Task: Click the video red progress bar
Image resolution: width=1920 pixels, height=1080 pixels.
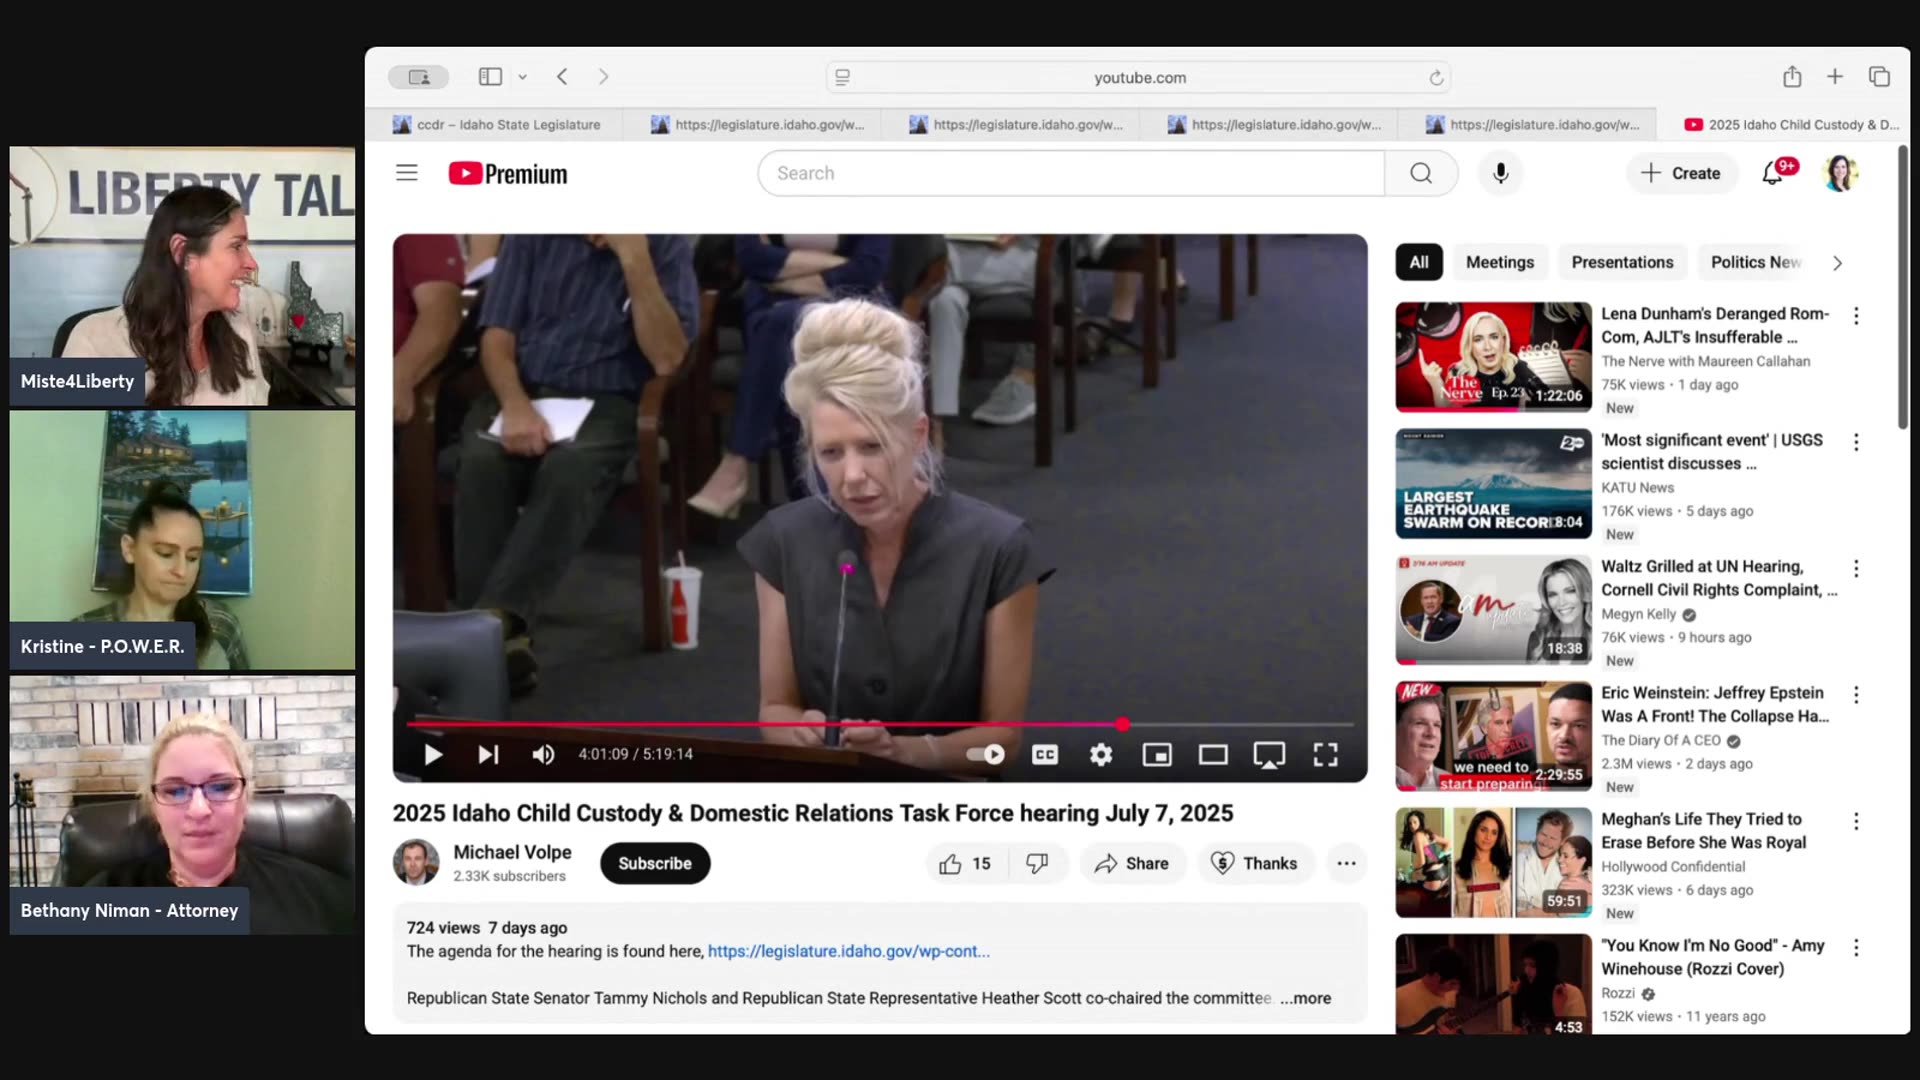Action: [x=760, y=724]
